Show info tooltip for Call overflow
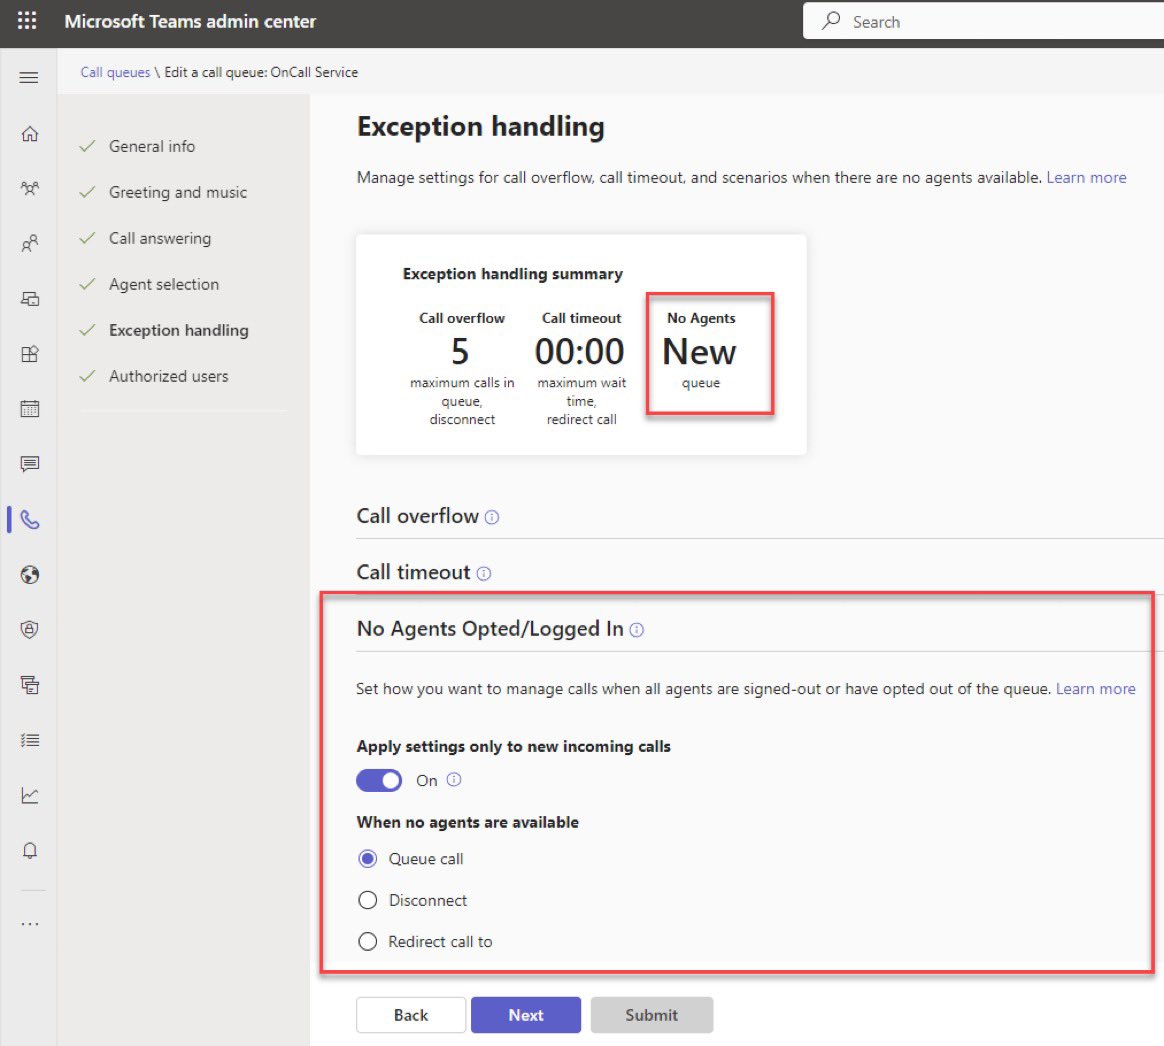 click(x=491, y=517)
